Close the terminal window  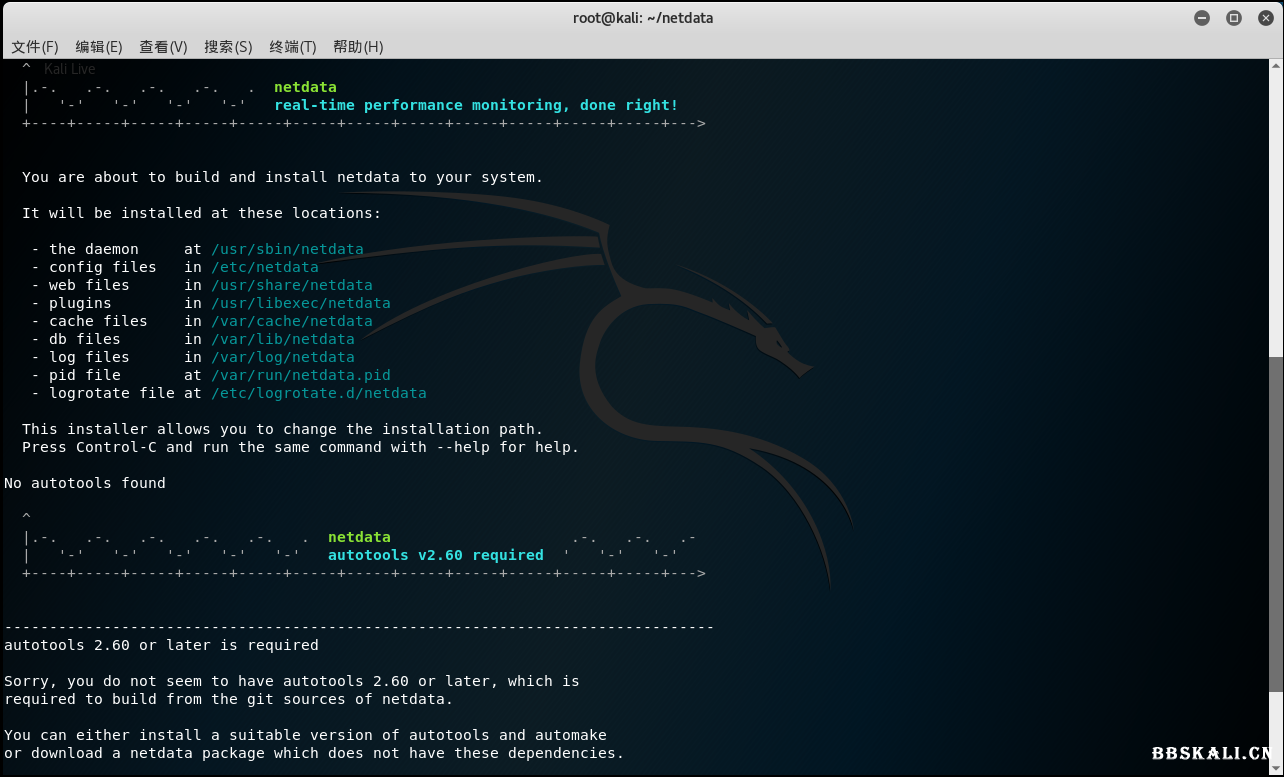coord(1263,18)
